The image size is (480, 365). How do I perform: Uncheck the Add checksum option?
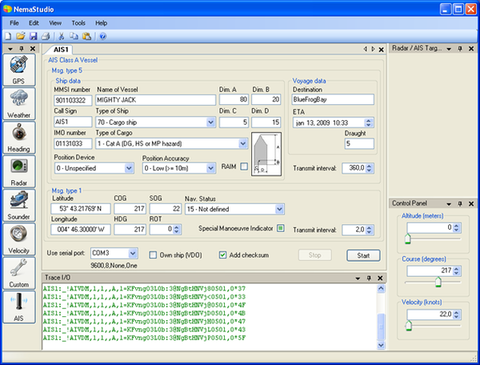tap(223, 255)
